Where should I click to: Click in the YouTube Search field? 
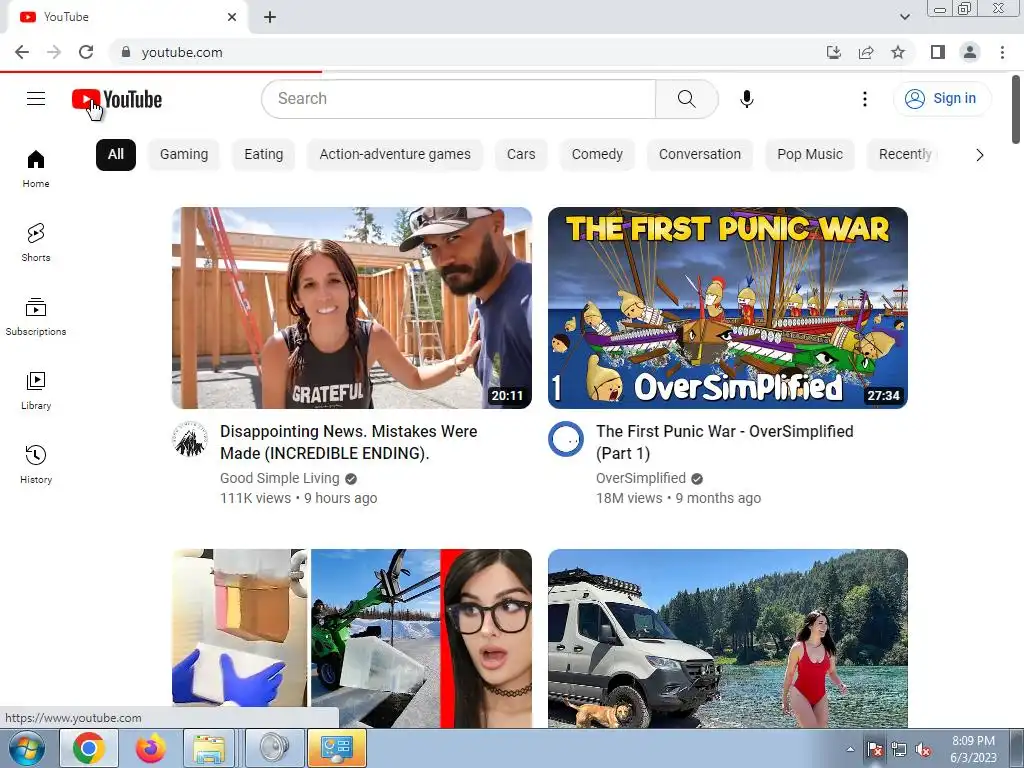pos(459,99)
